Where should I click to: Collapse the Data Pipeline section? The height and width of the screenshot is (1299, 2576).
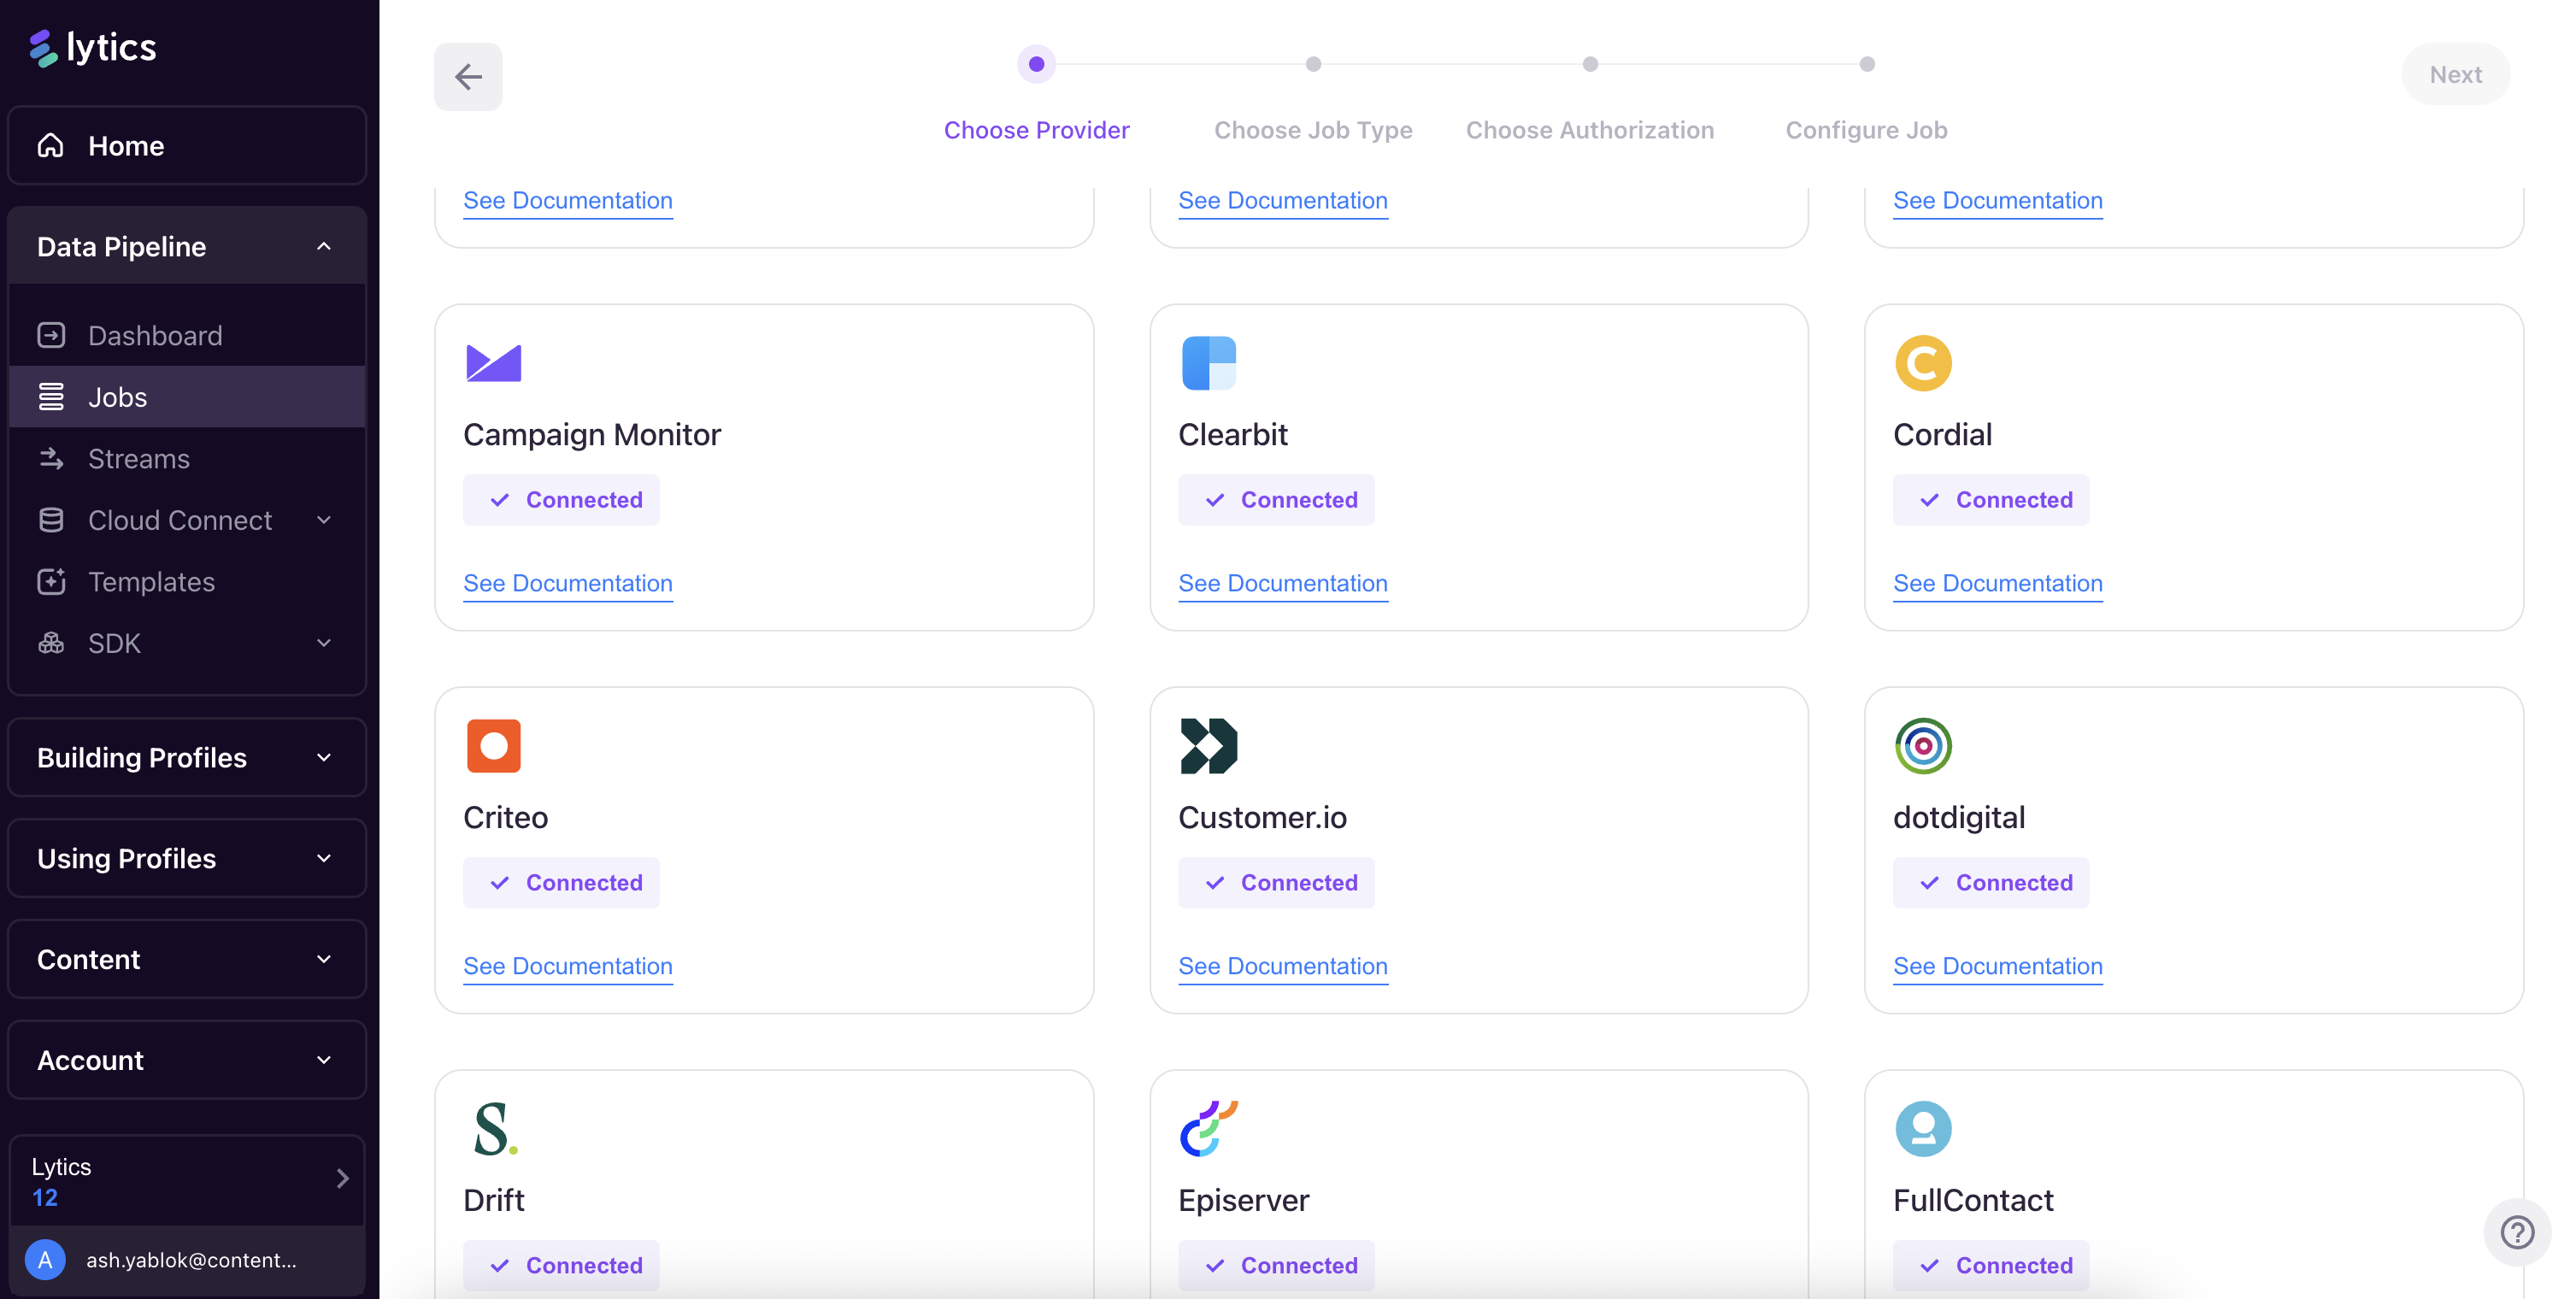click(323, 246)
